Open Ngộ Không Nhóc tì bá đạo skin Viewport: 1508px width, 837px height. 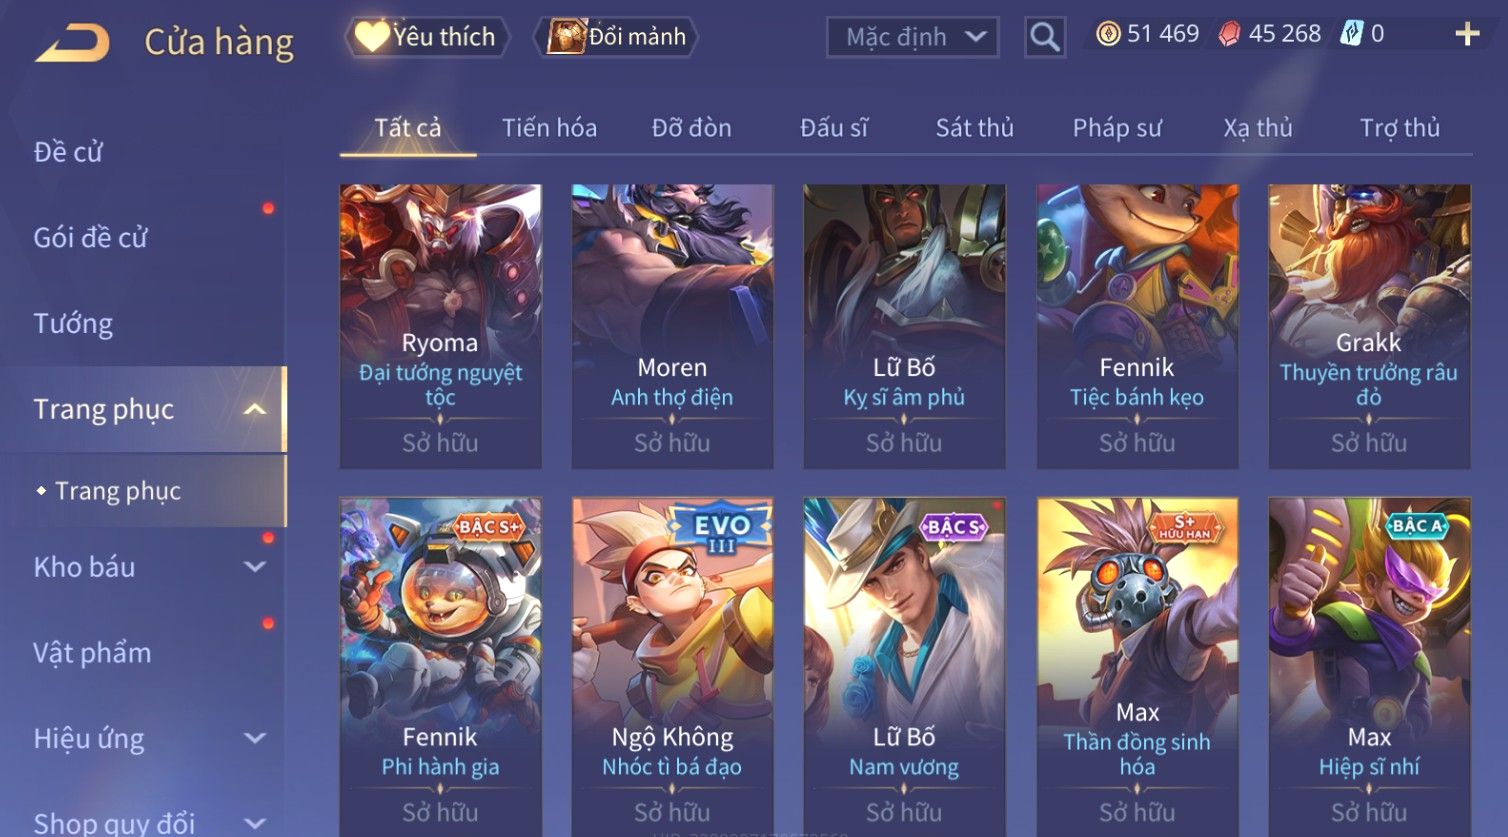click(672, 665)
